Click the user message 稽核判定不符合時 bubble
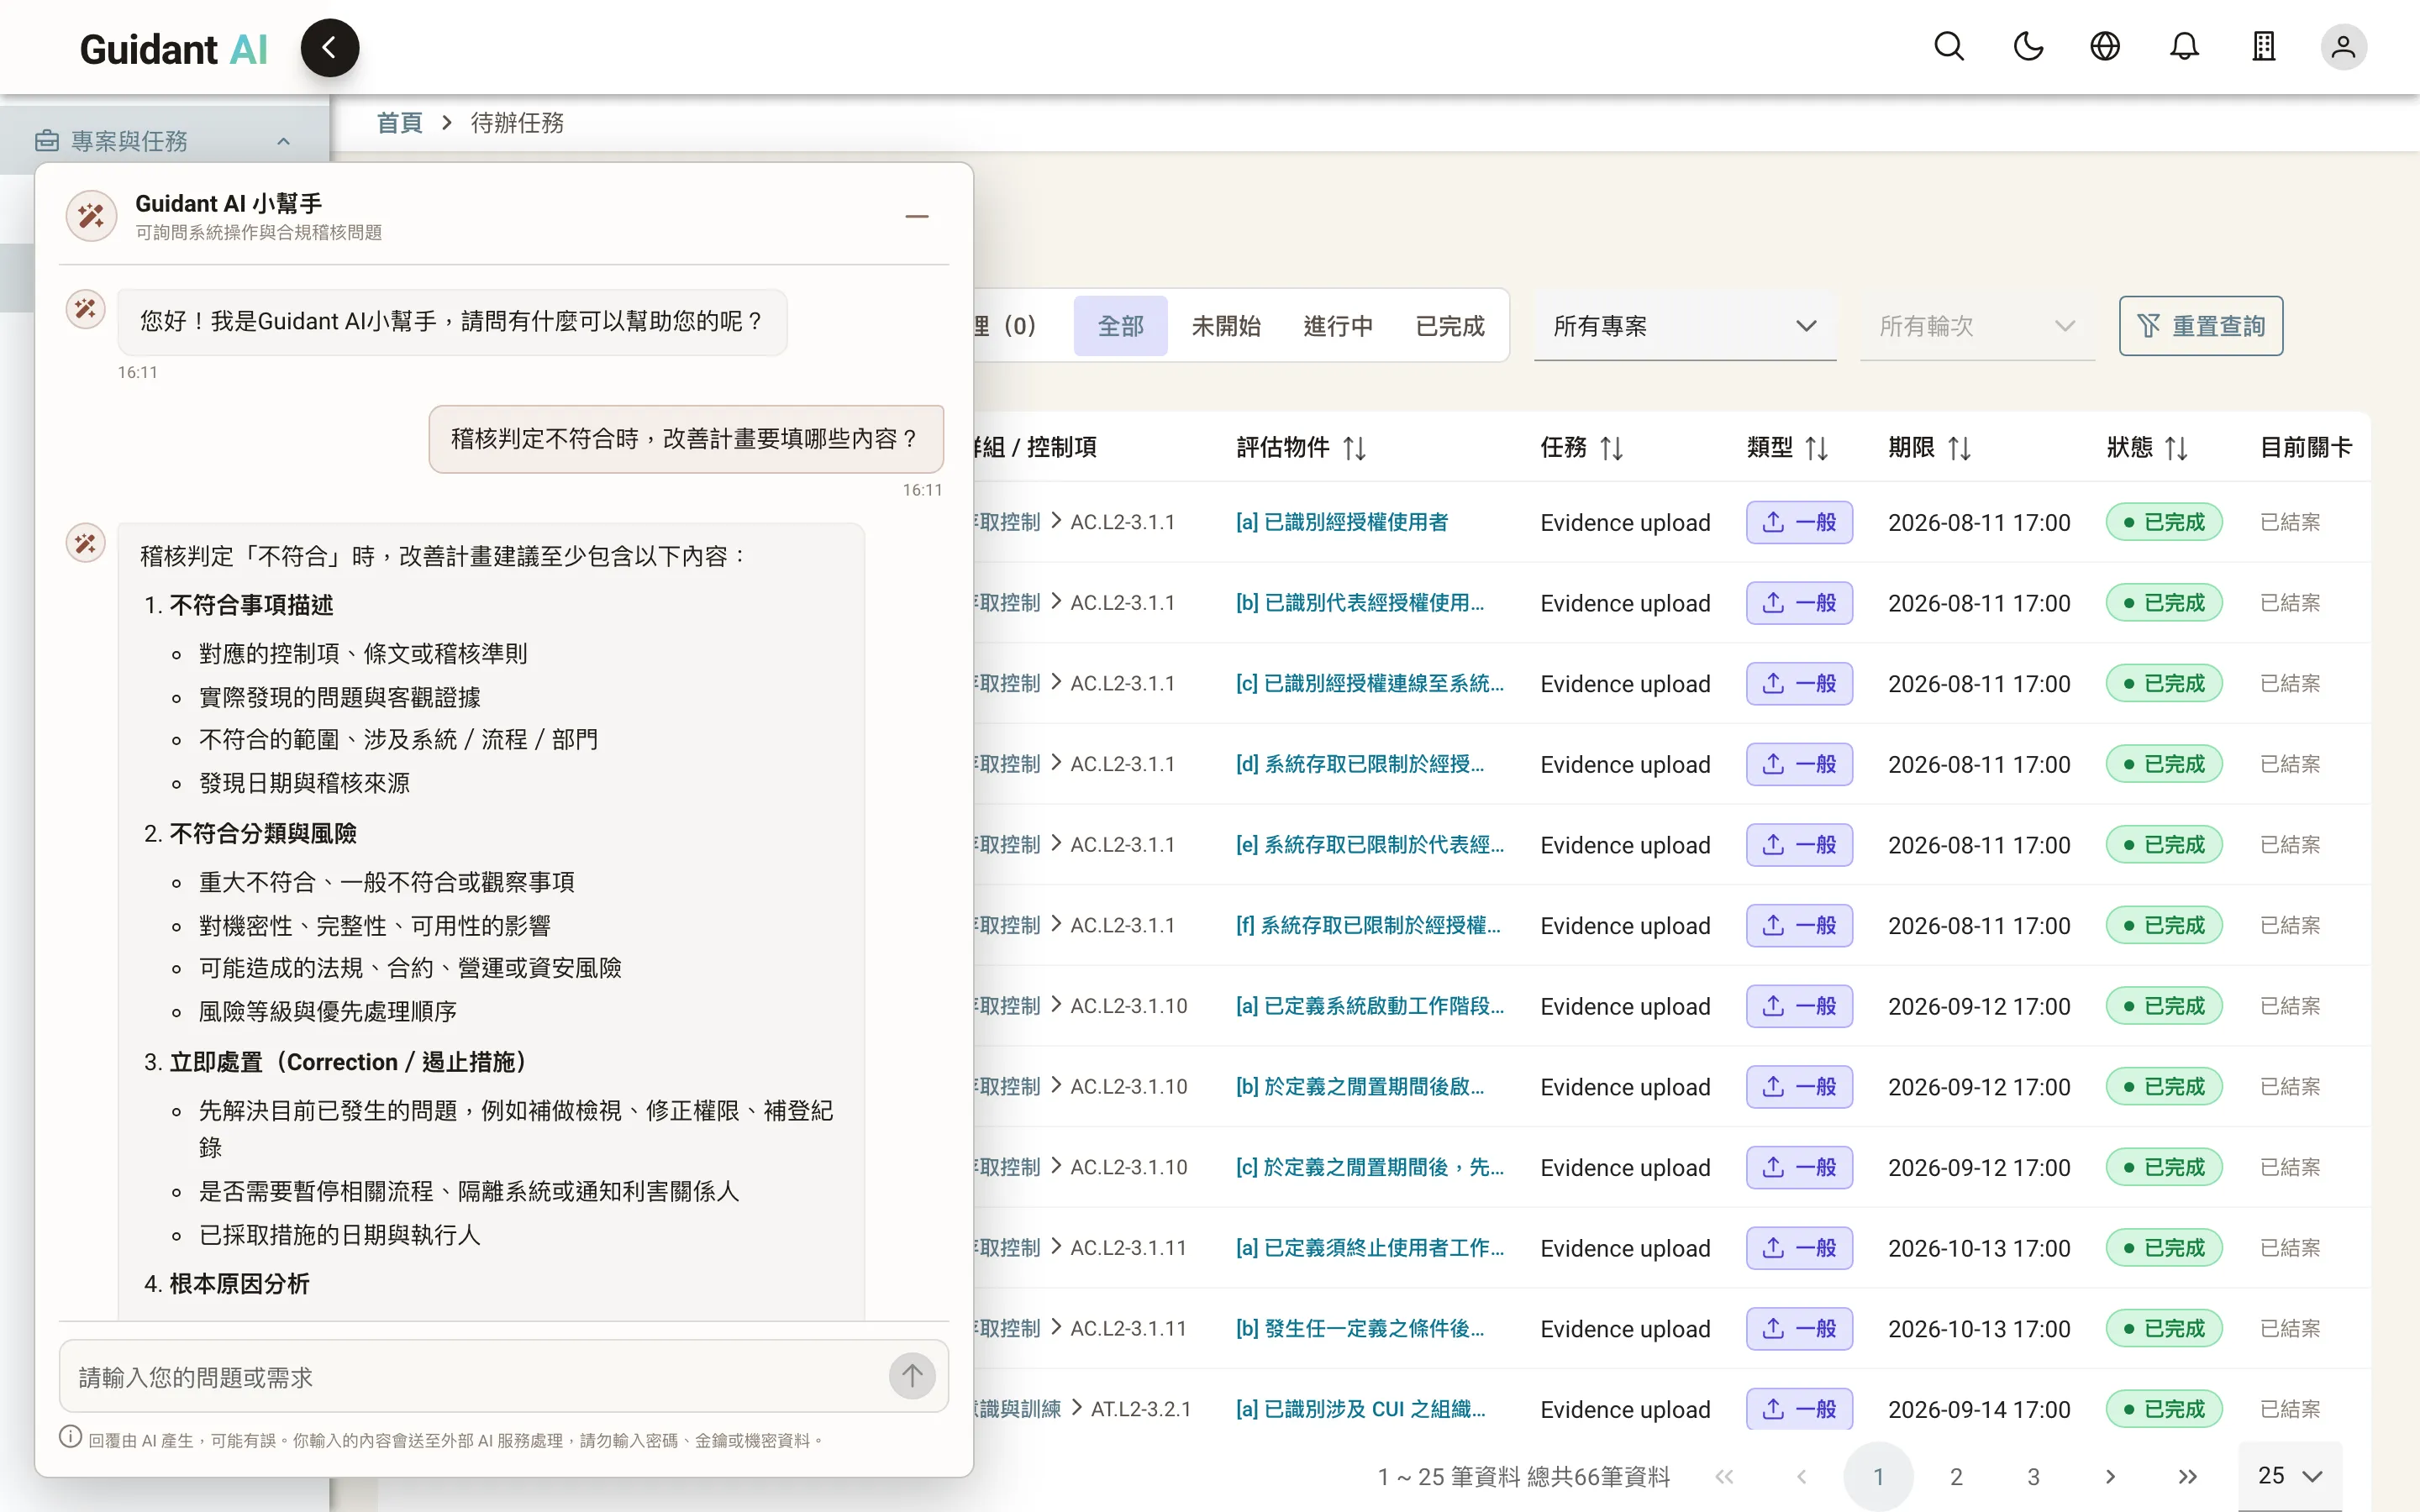This screenshot has width=2420, height=1512. point(686,439)
